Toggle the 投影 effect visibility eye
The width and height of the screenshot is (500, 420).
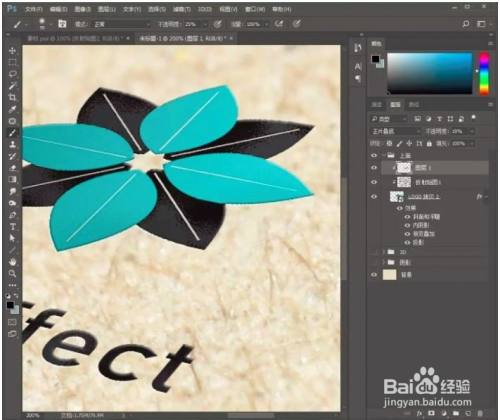point(407,242)
